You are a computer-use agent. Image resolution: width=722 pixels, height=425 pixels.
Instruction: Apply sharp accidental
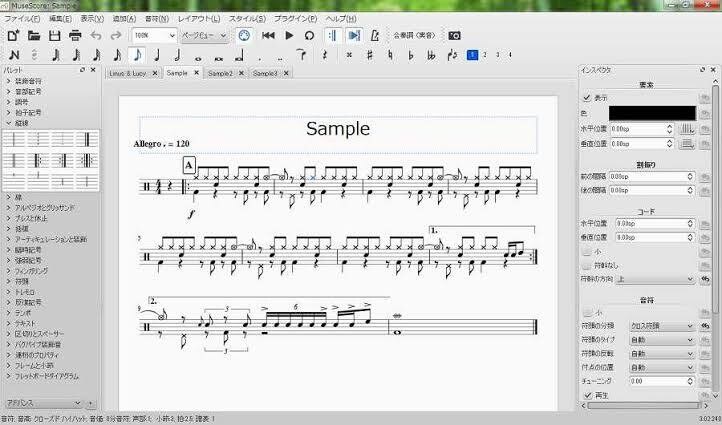coord(369,55)
